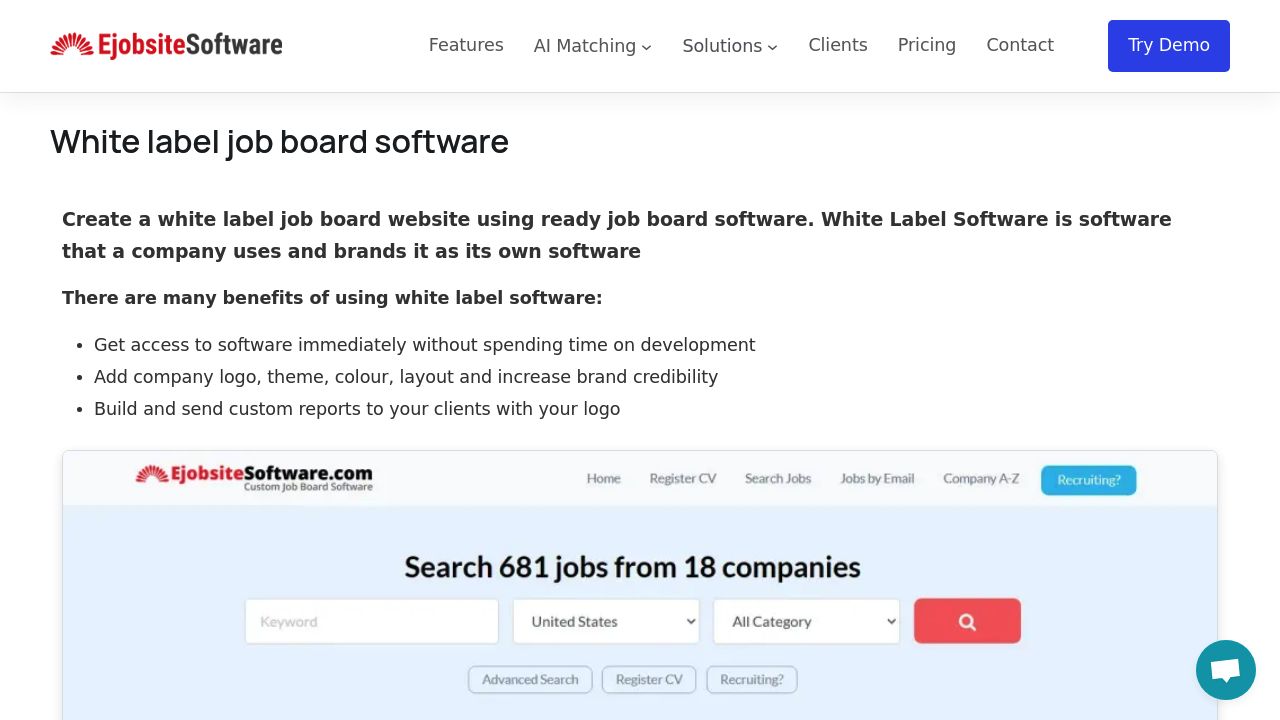
Task: Navigate to the Contact page
Action: [x=1019, y=45]
